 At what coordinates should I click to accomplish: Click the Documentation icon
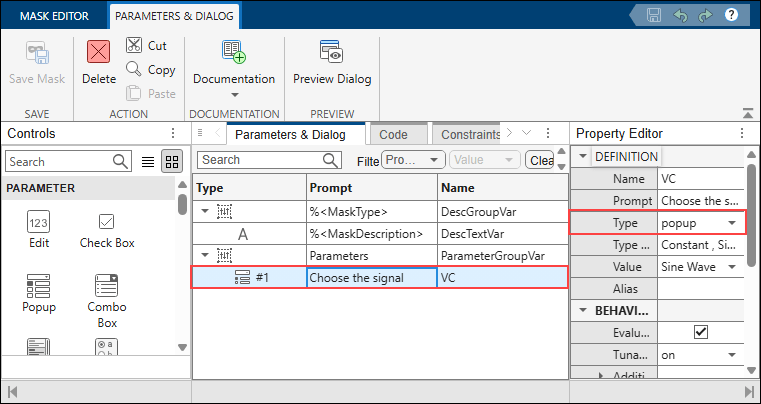[234, 51]
